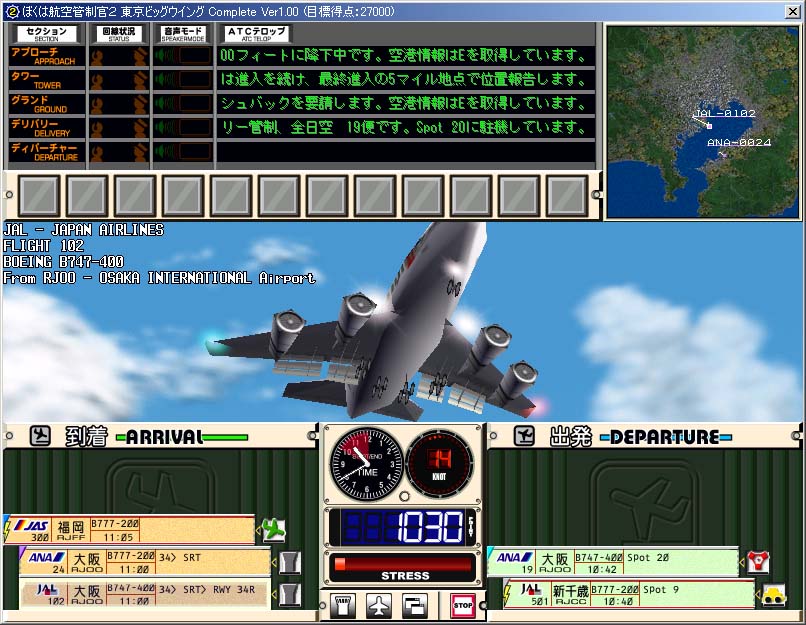Screen dimensions: 806x625
Task: Select the GROUND section
Action: click(46, 104)
